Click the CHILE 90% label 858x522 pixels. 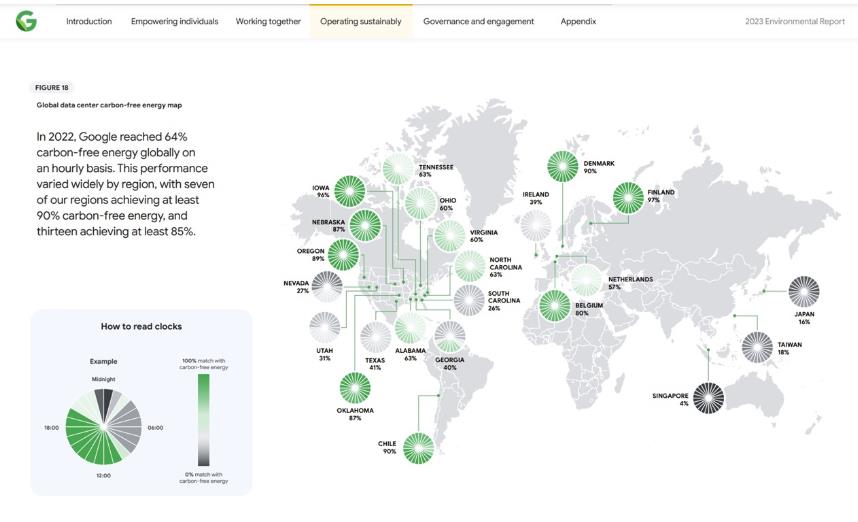click(x=387, y=447)
